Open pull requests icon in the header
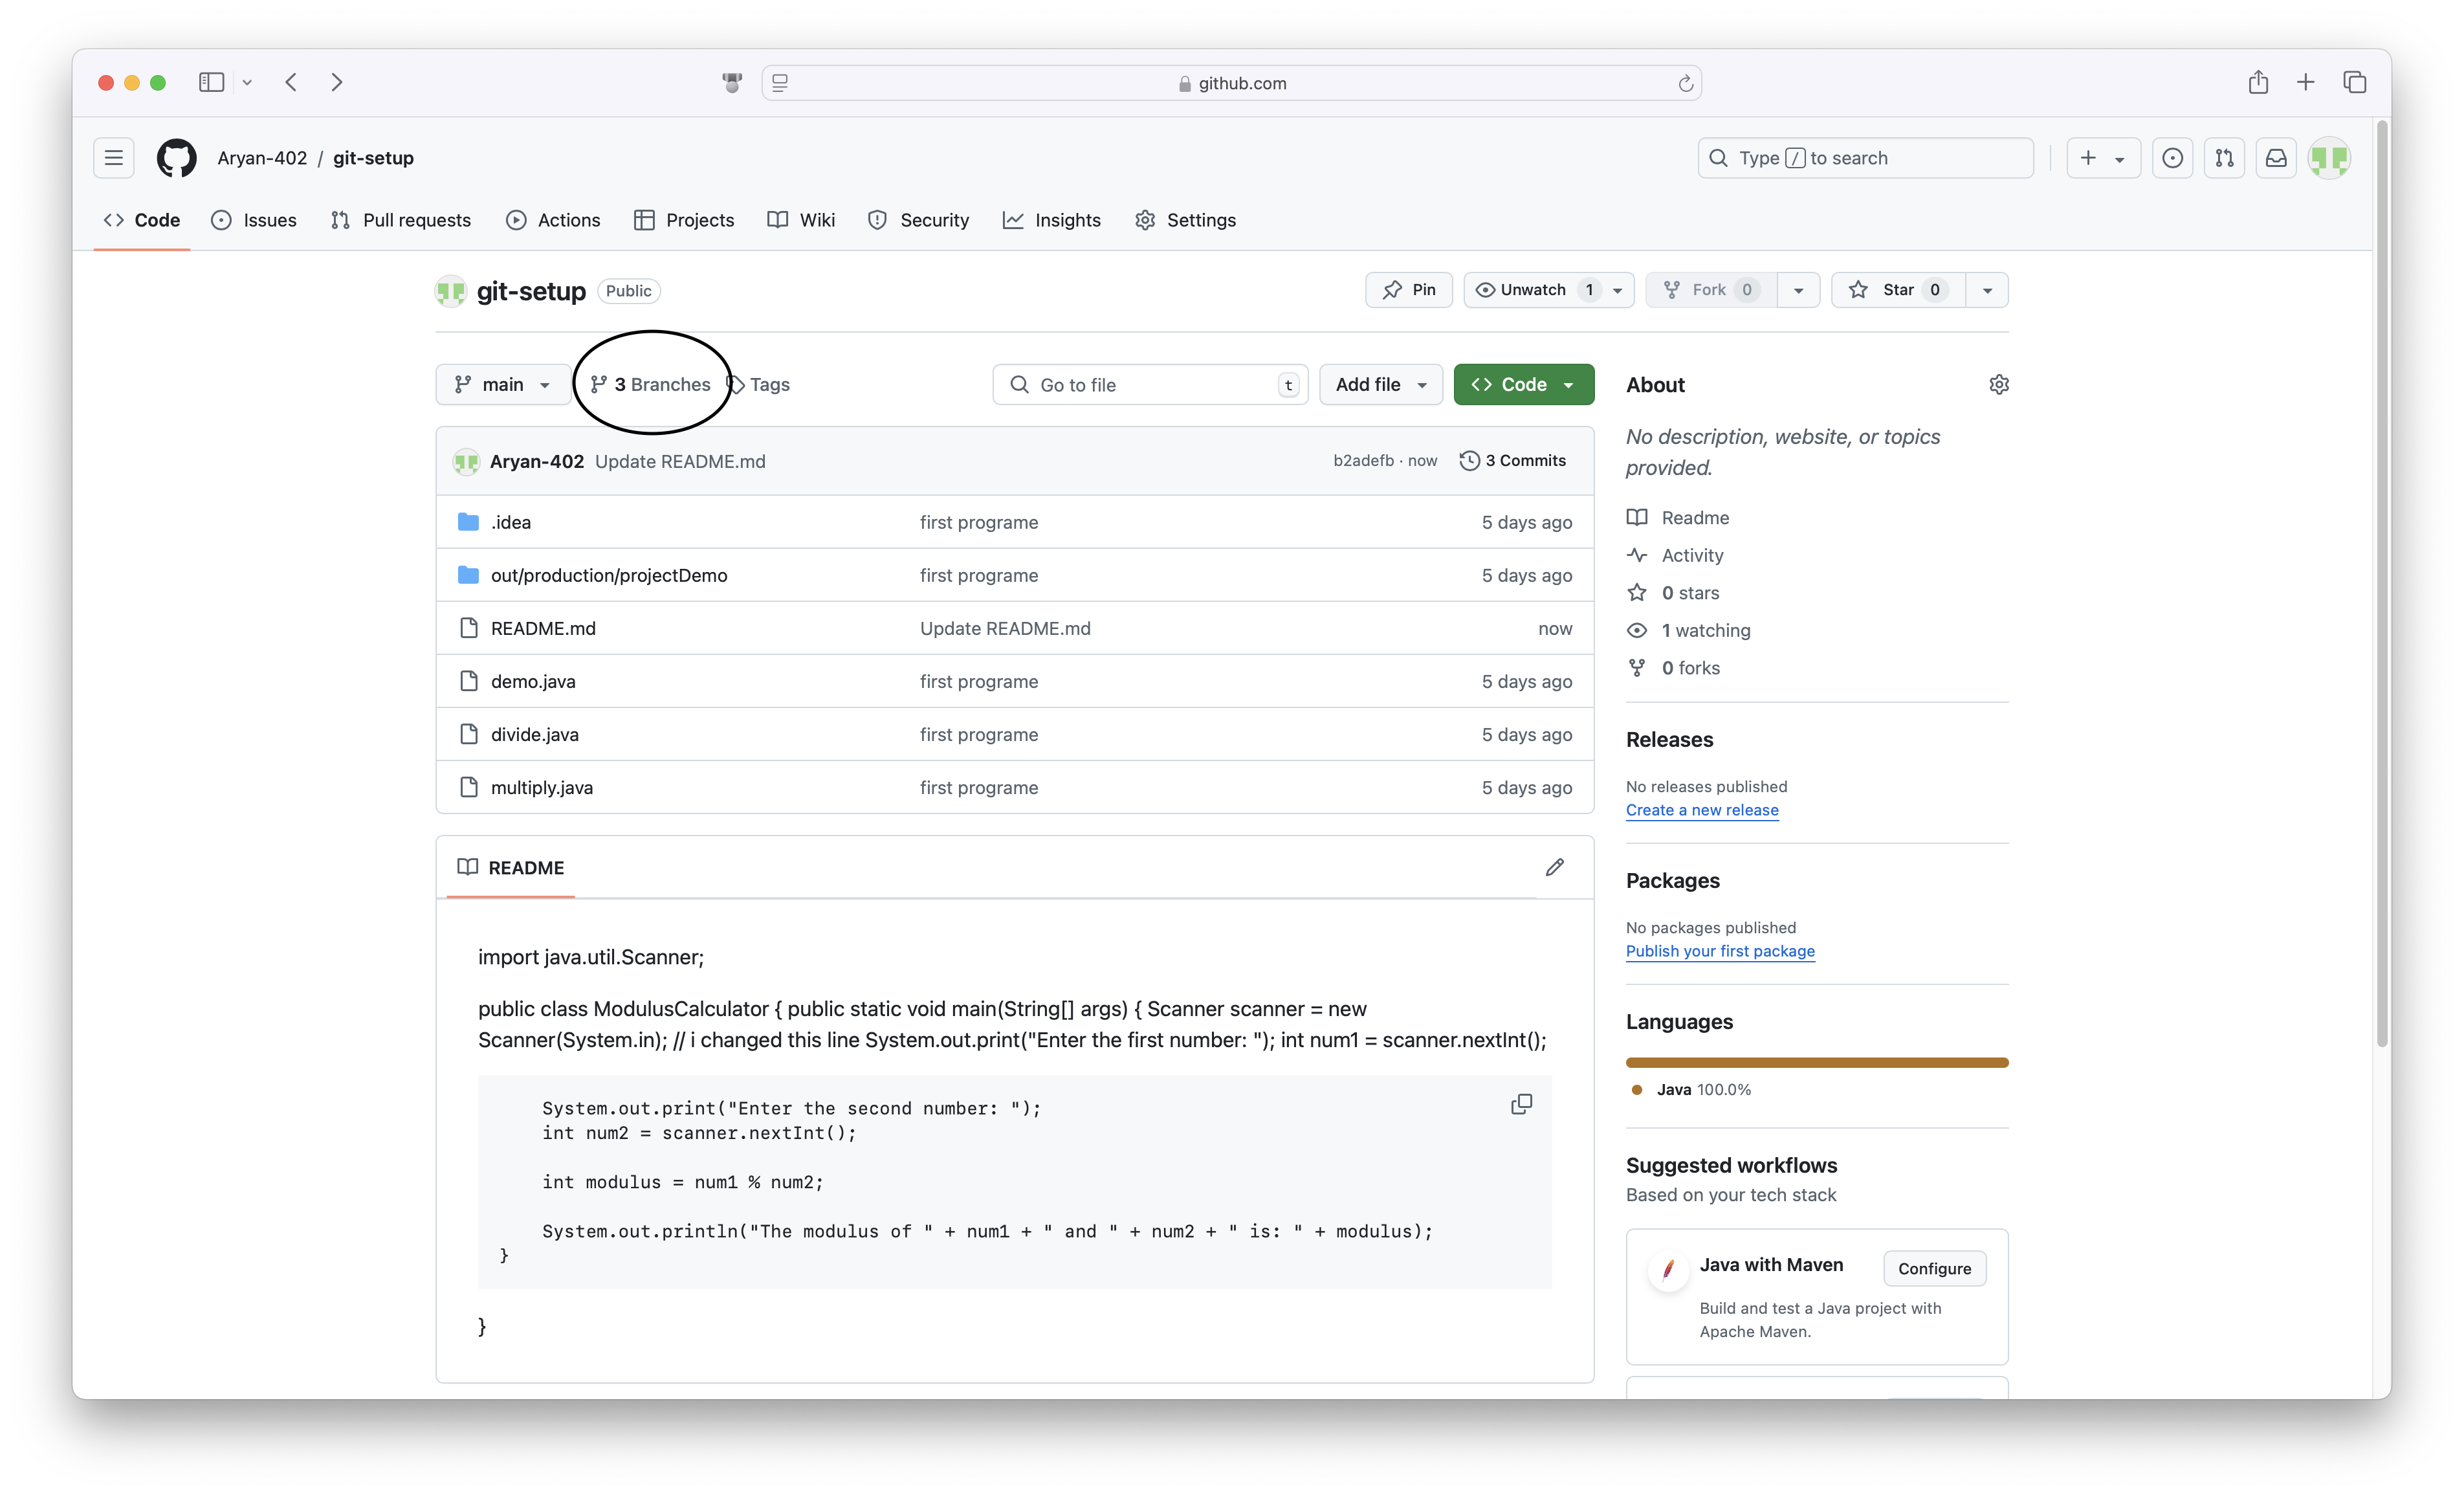The image size is (2464, 1495). coord(2224,157)
